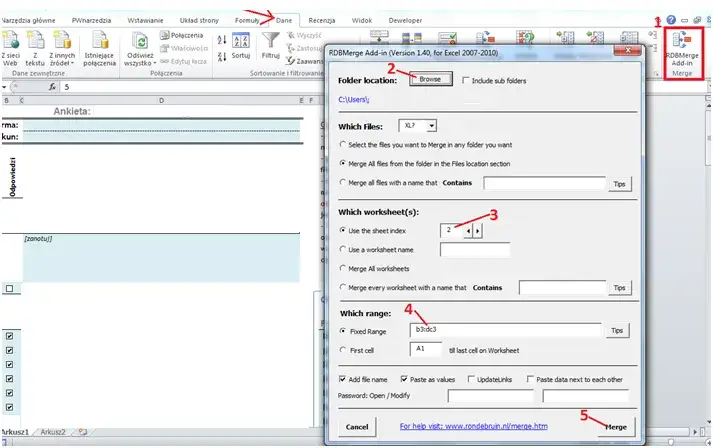Increase the sheet index with right arrow

point(479,231)
